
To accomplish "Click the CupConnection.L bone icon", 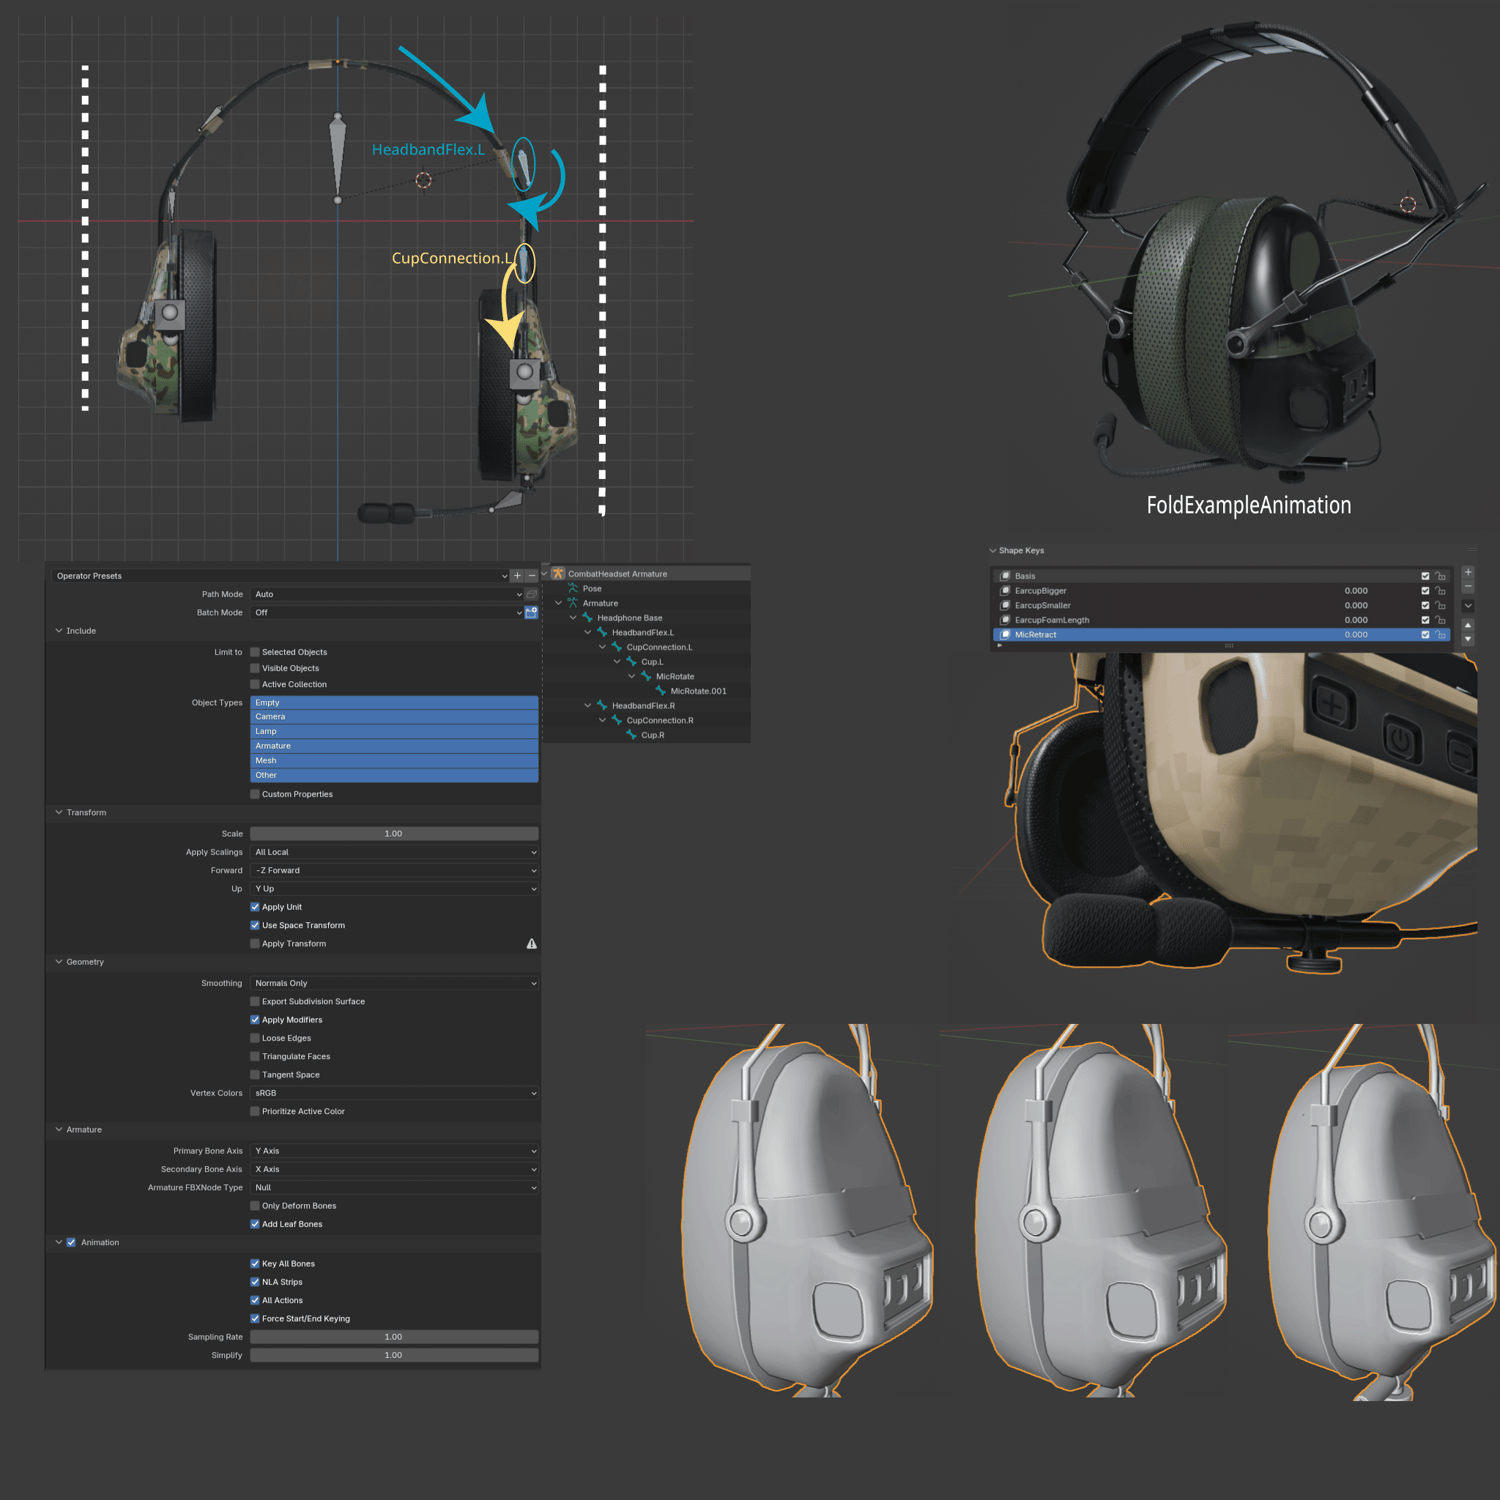I will click(x=617, y=647).
